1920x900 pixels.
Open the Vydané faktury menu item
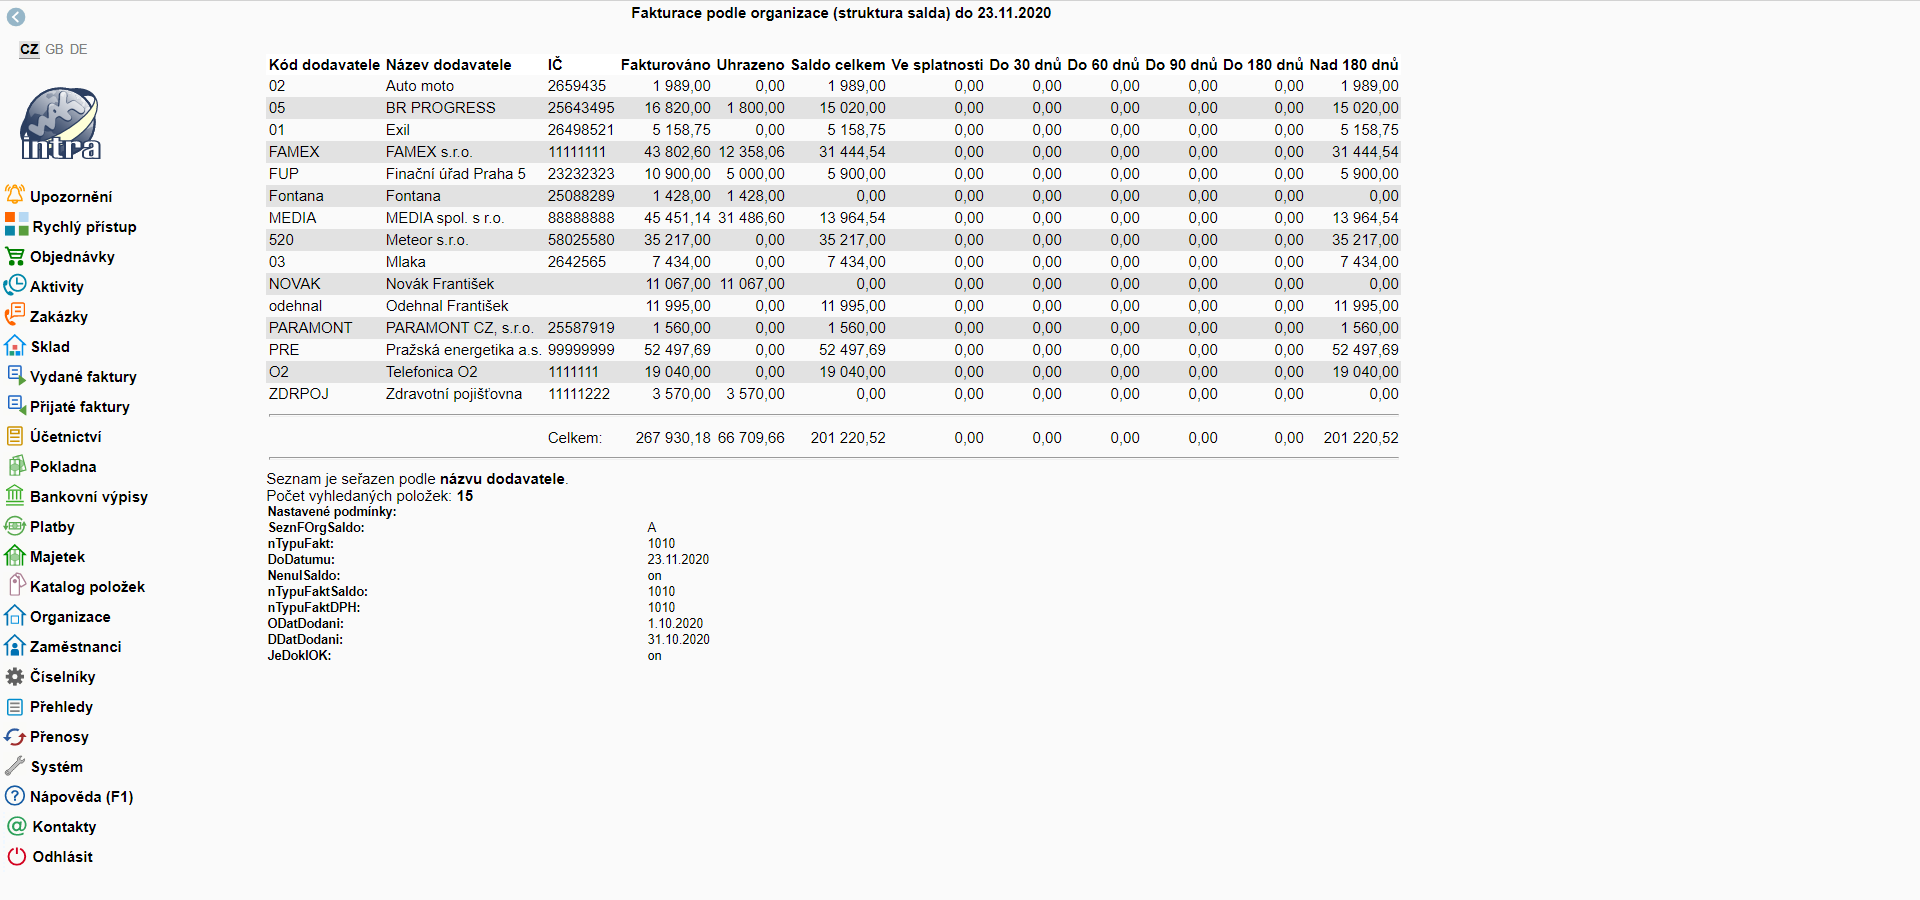83,377
